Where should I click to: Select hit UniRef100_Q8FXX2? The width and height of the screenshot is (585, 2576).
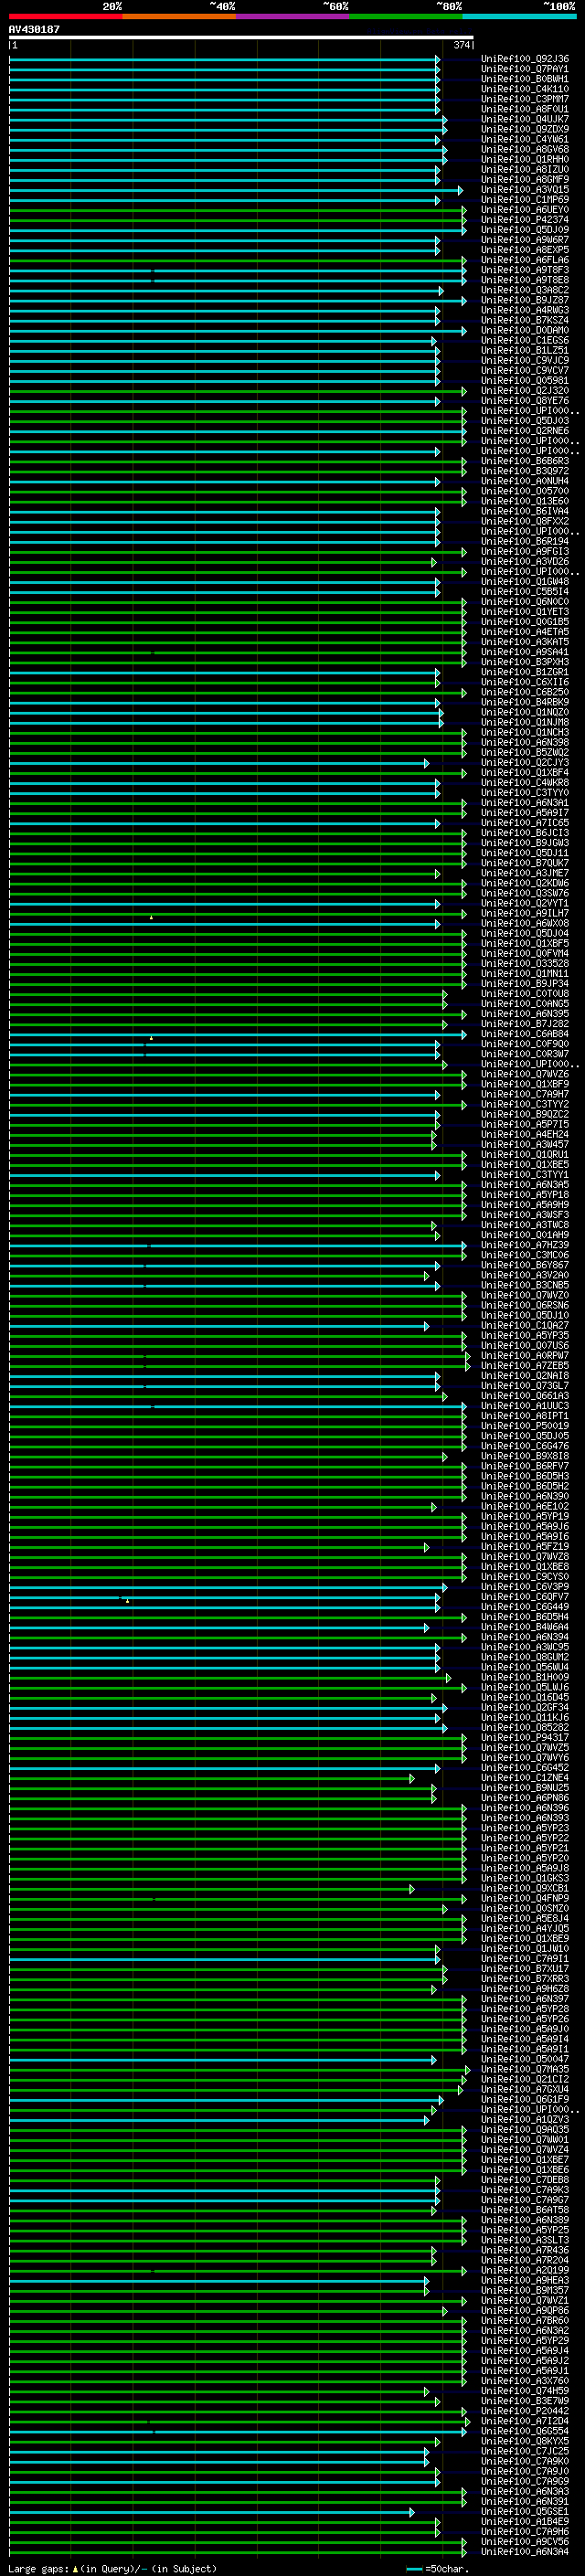click(525, 521)
